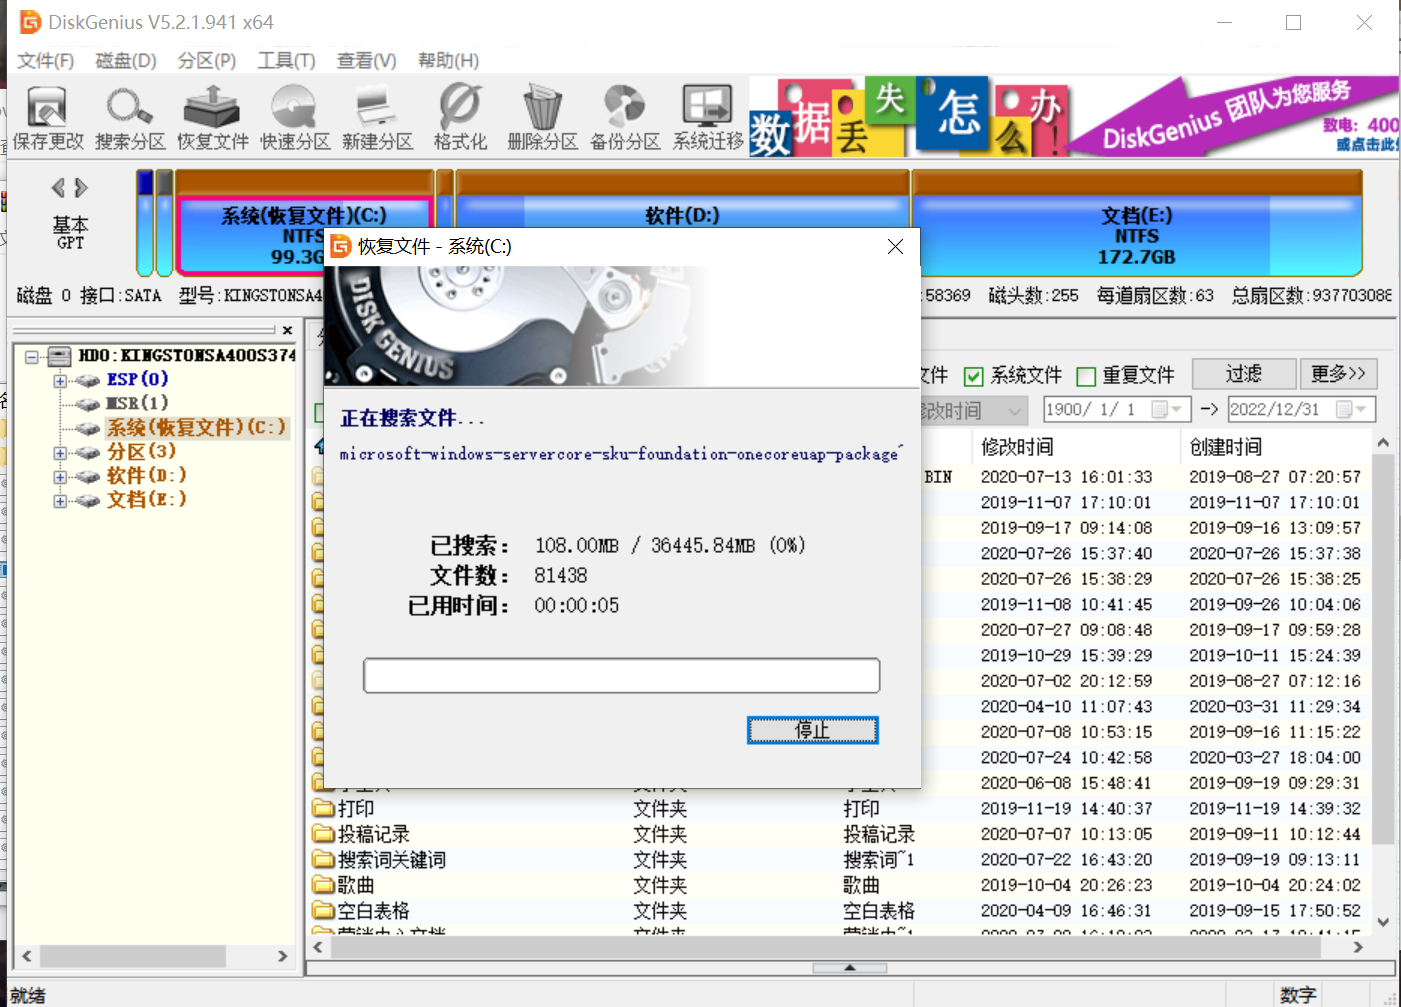Viewport: 1401px width, 1007px height.
Task: Open the 工具(T) menu
Action: coord(287,60)
